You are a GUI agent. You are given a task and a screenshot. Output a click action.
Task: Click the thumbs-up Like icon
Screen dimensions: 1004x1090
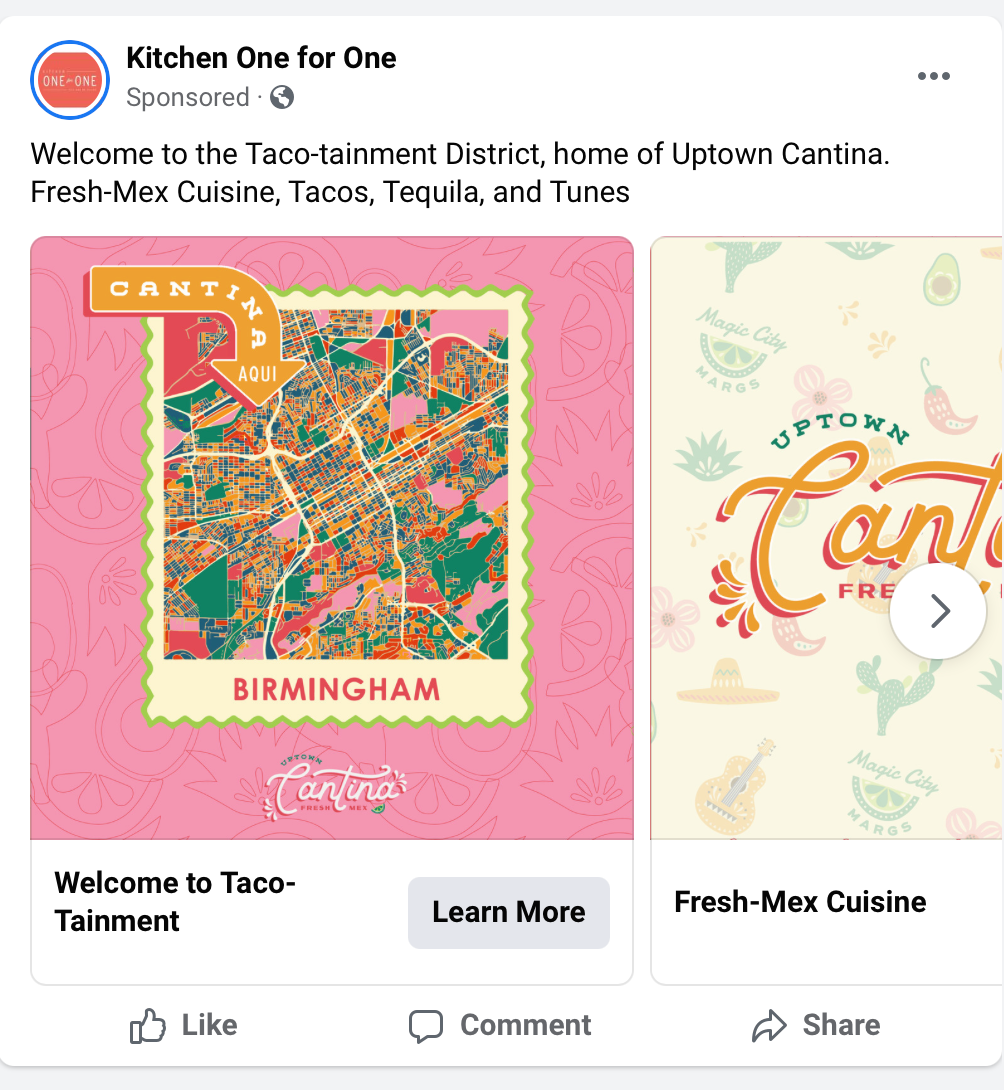tap(148, 1026)
